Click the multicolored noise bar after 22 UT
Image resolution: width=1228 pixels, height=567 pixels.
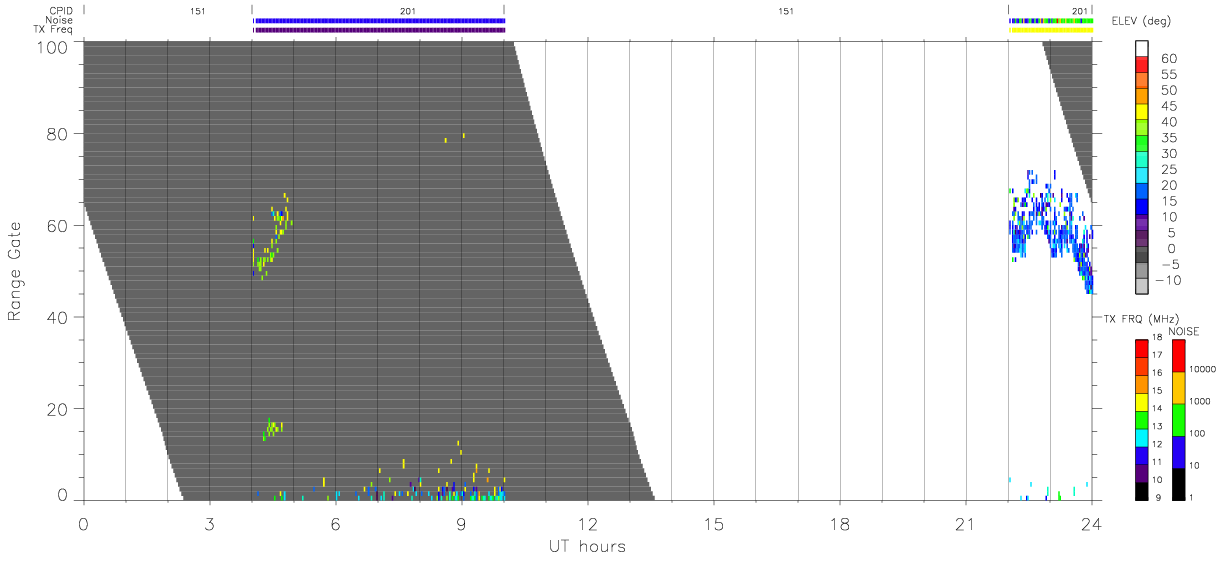click(1050, 20)
